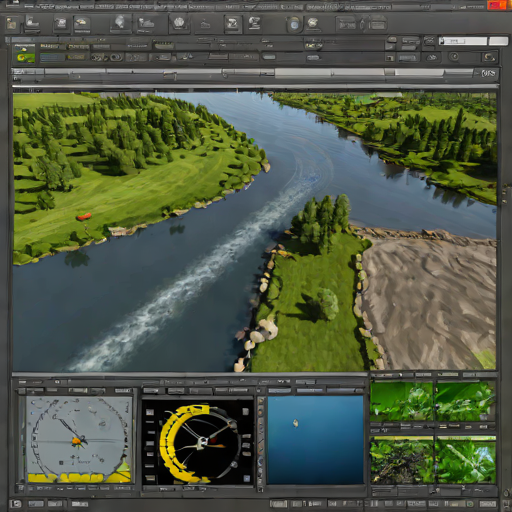Image resolution: width=512 pixels, height=512 pixels.
Task: Click the round lens icon in top toolbar
Action: (x=294, y=24)
